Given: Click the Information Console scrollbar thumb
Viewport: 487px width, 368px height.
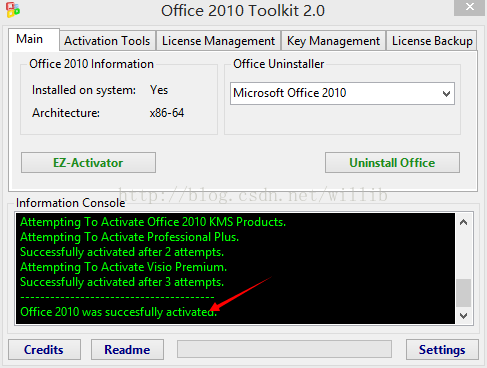Looking at the screenshot, I should [463, 293].
